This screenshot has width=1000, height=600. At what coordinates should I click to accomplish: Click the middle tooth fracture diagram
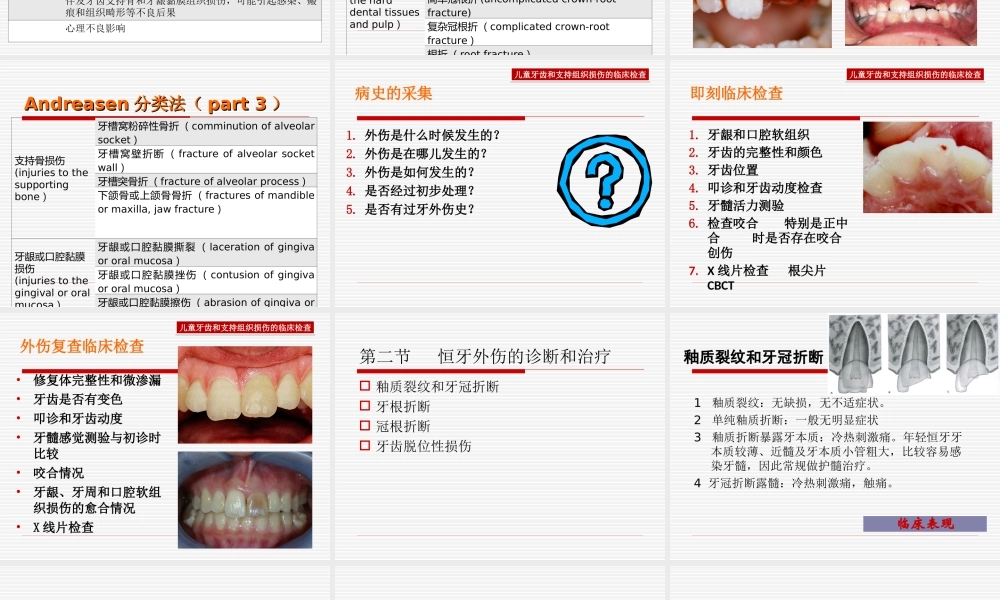coord(914,353)
